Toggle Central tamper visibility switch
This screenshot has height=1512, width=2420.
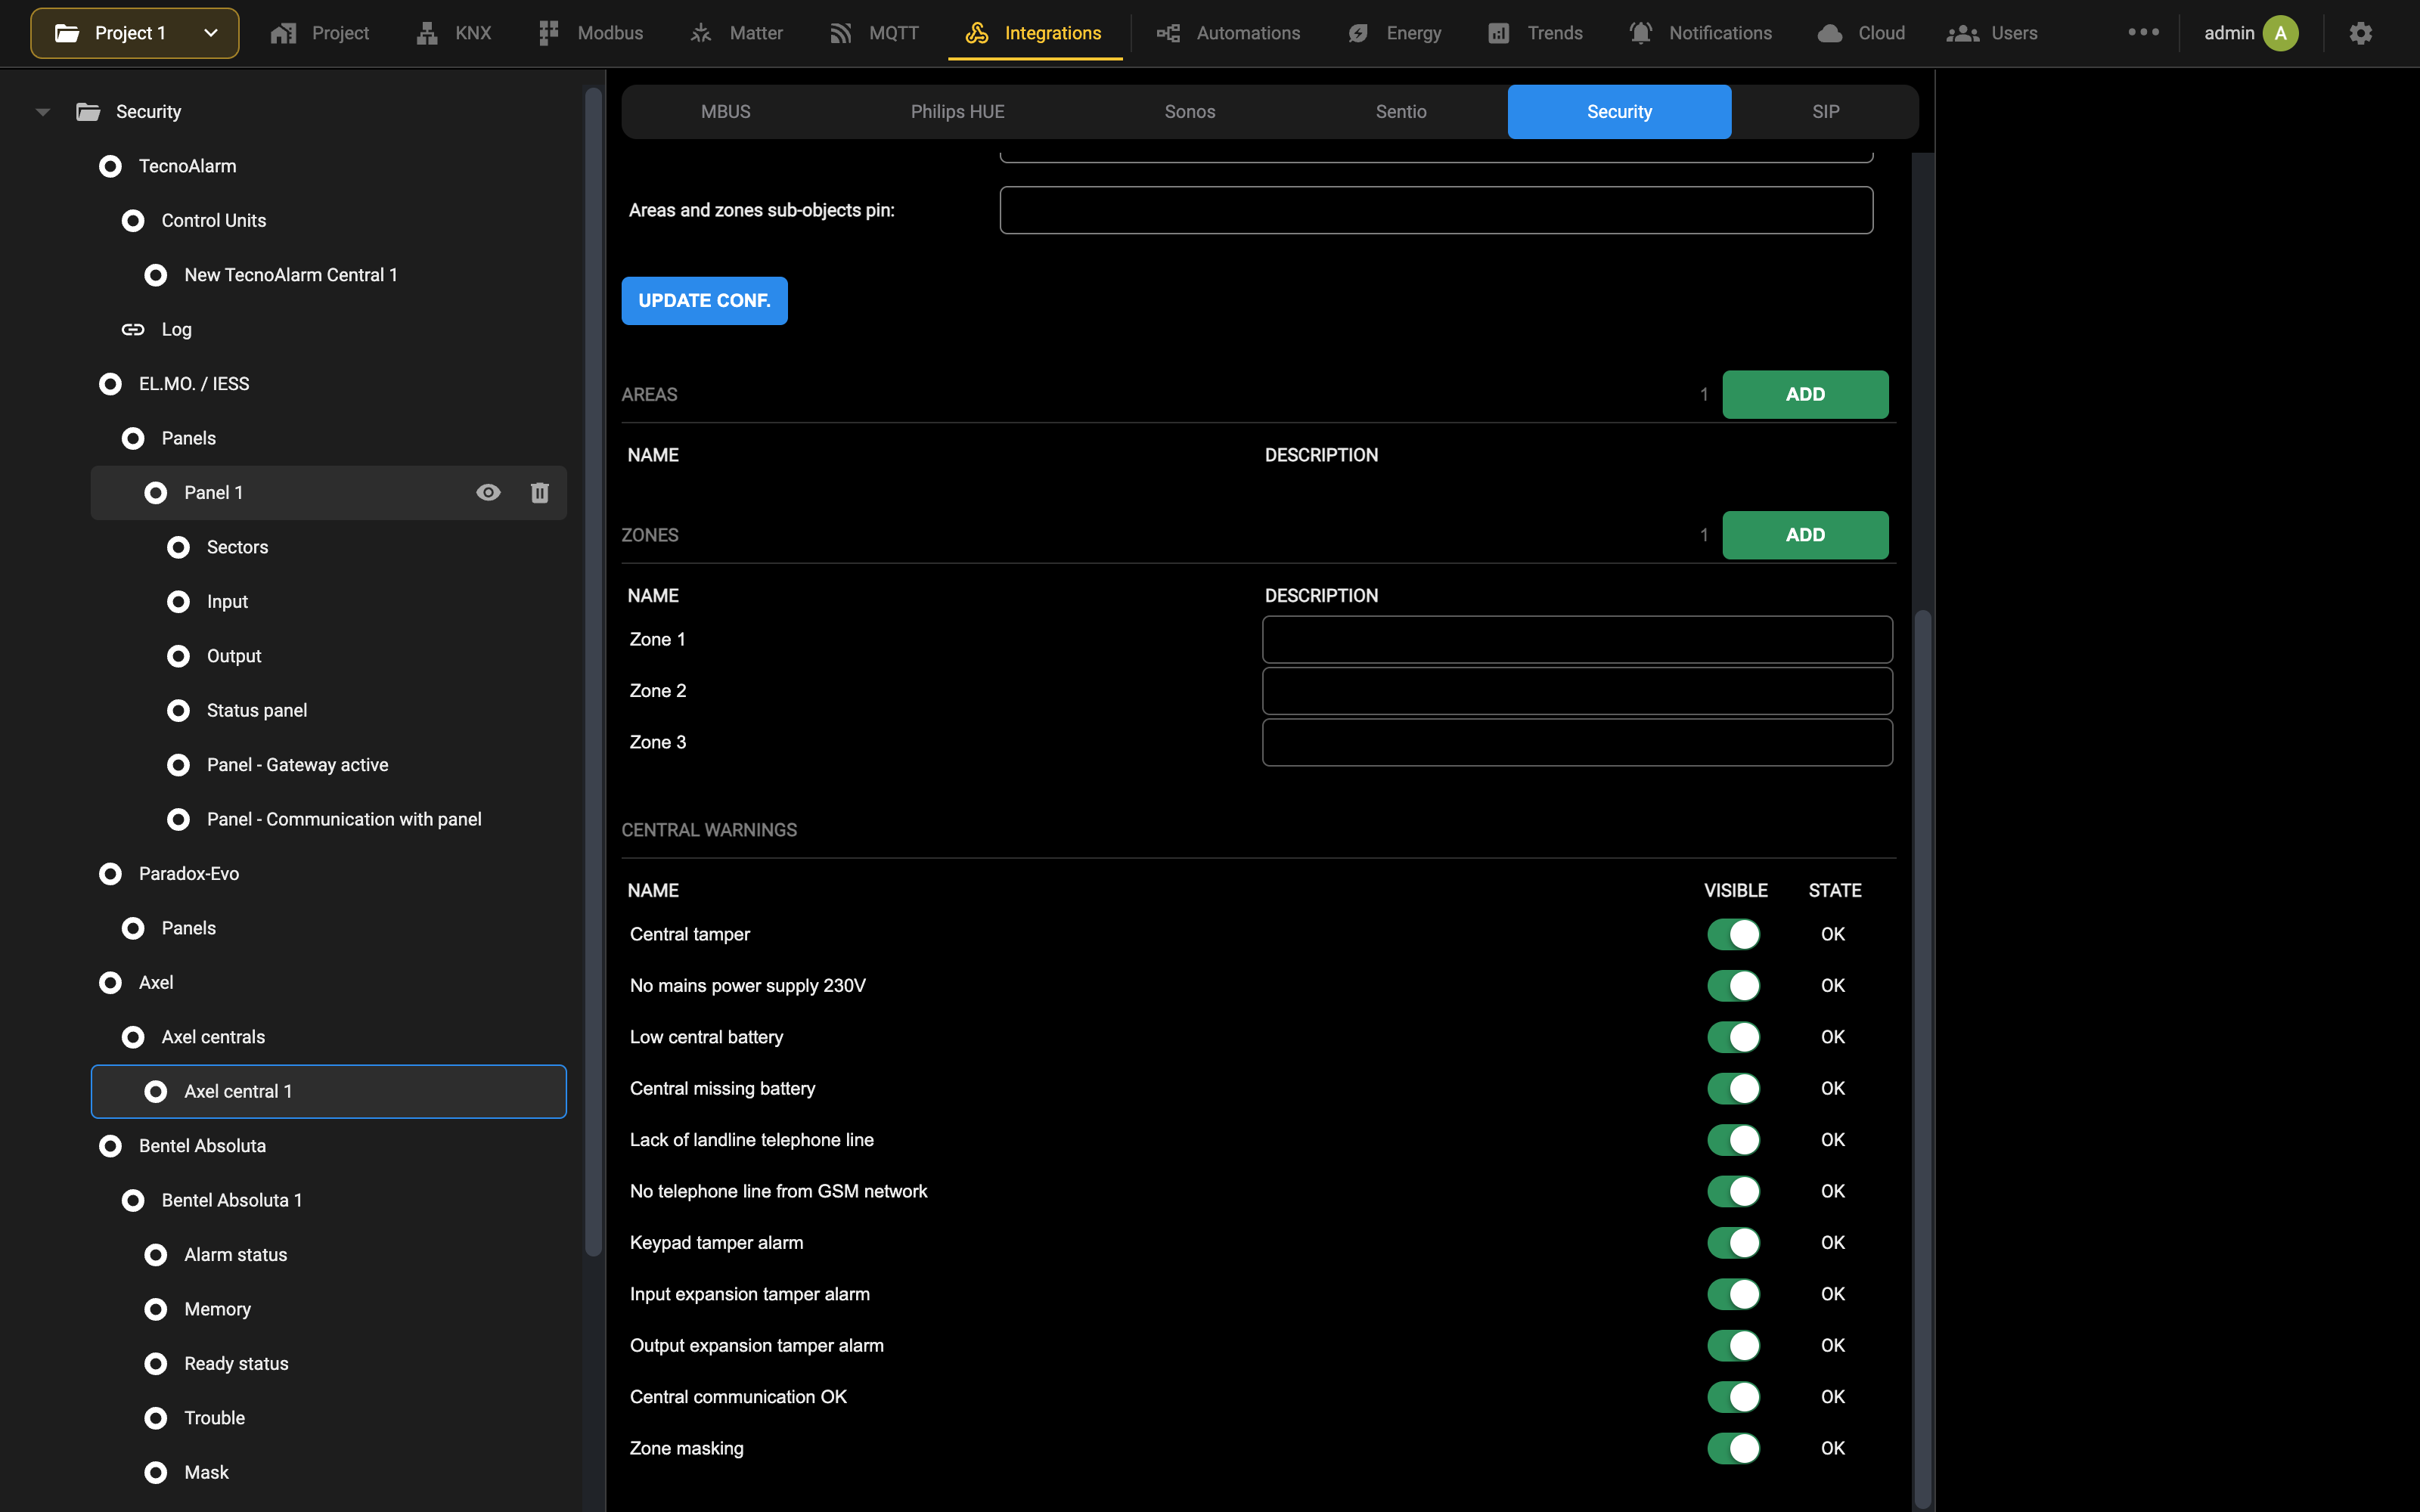coord(1734,934)
